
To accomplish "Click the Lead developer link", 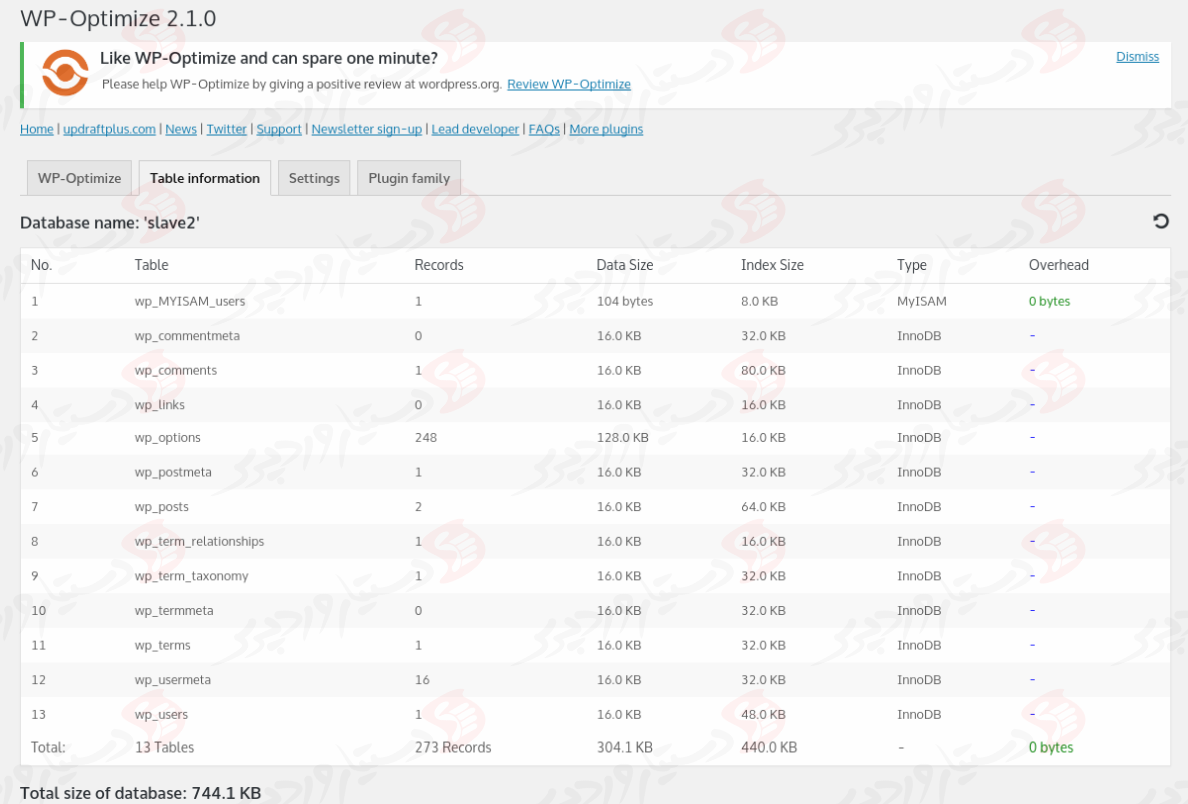I will tap(474, 129).
